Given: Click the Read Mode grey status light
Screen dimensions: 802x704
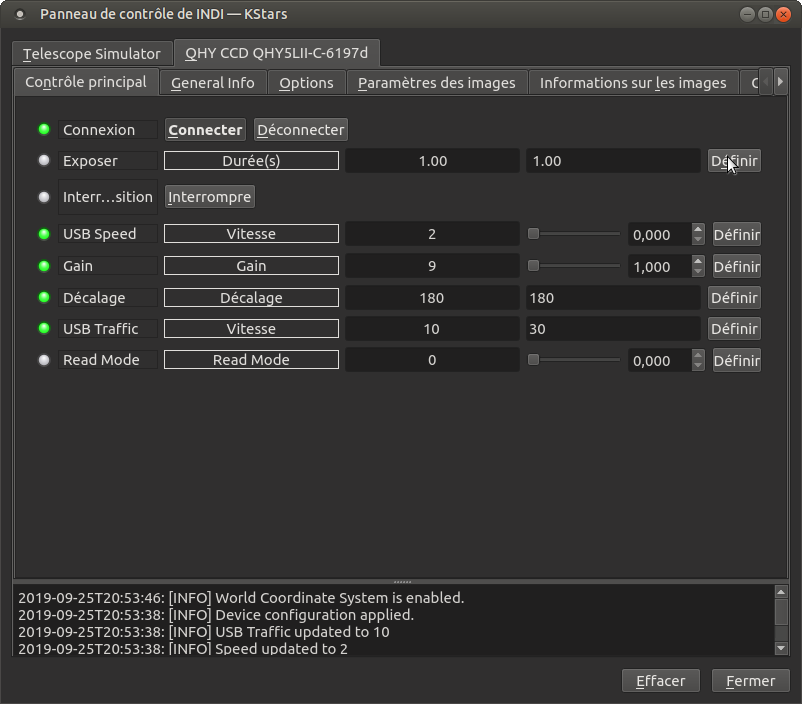Looking at the screenshot, I should pyautogui.click(x=44, y=360).
